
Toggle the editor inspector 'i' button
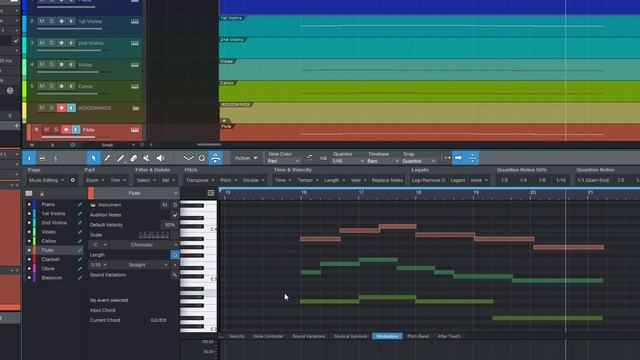(29, 158)
